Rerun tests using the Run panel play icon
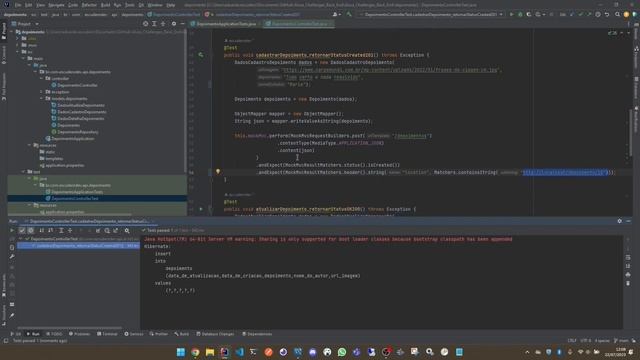This screenshot has width=640, height=360. pos(12,231)
